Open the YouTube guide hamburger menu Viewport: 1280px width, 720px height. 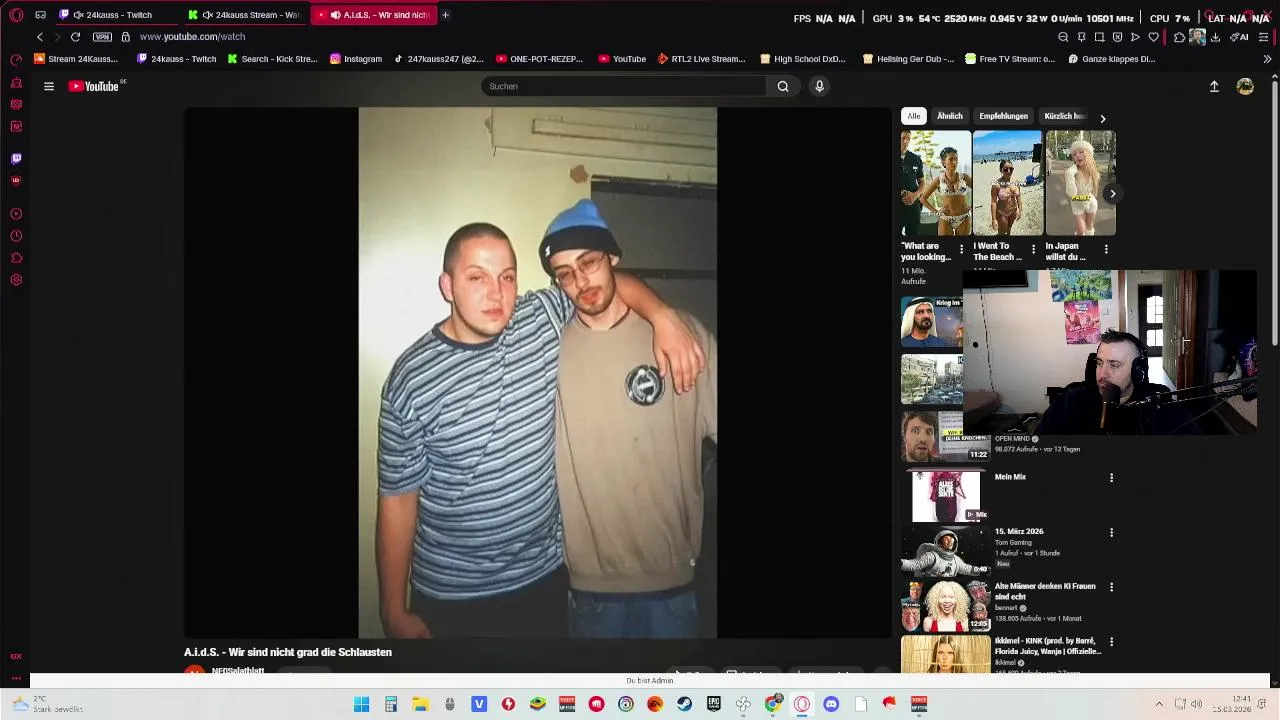(x=48, y=86)
